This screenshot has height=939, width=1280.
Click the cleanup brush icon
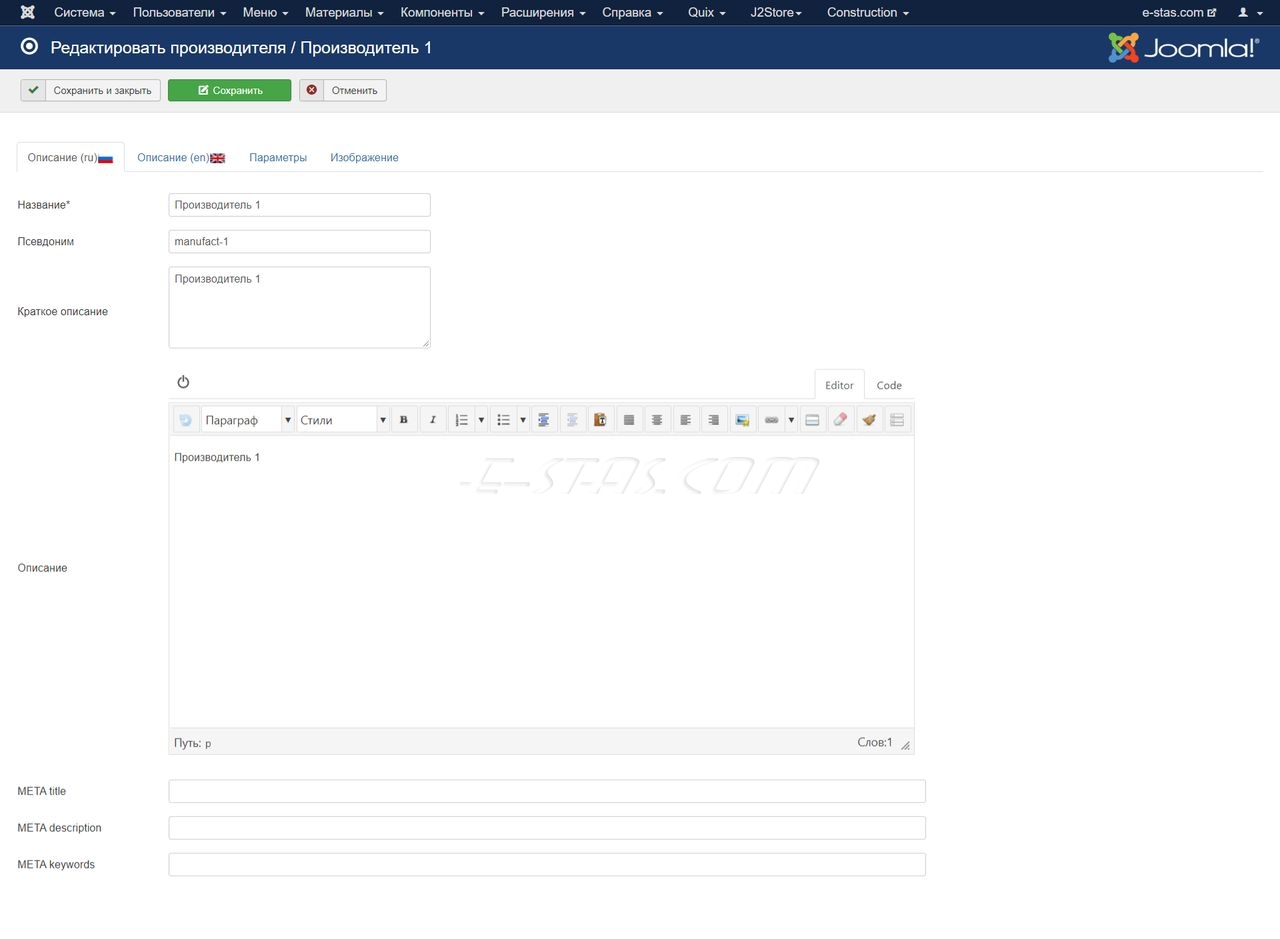(x=869, y=420)
